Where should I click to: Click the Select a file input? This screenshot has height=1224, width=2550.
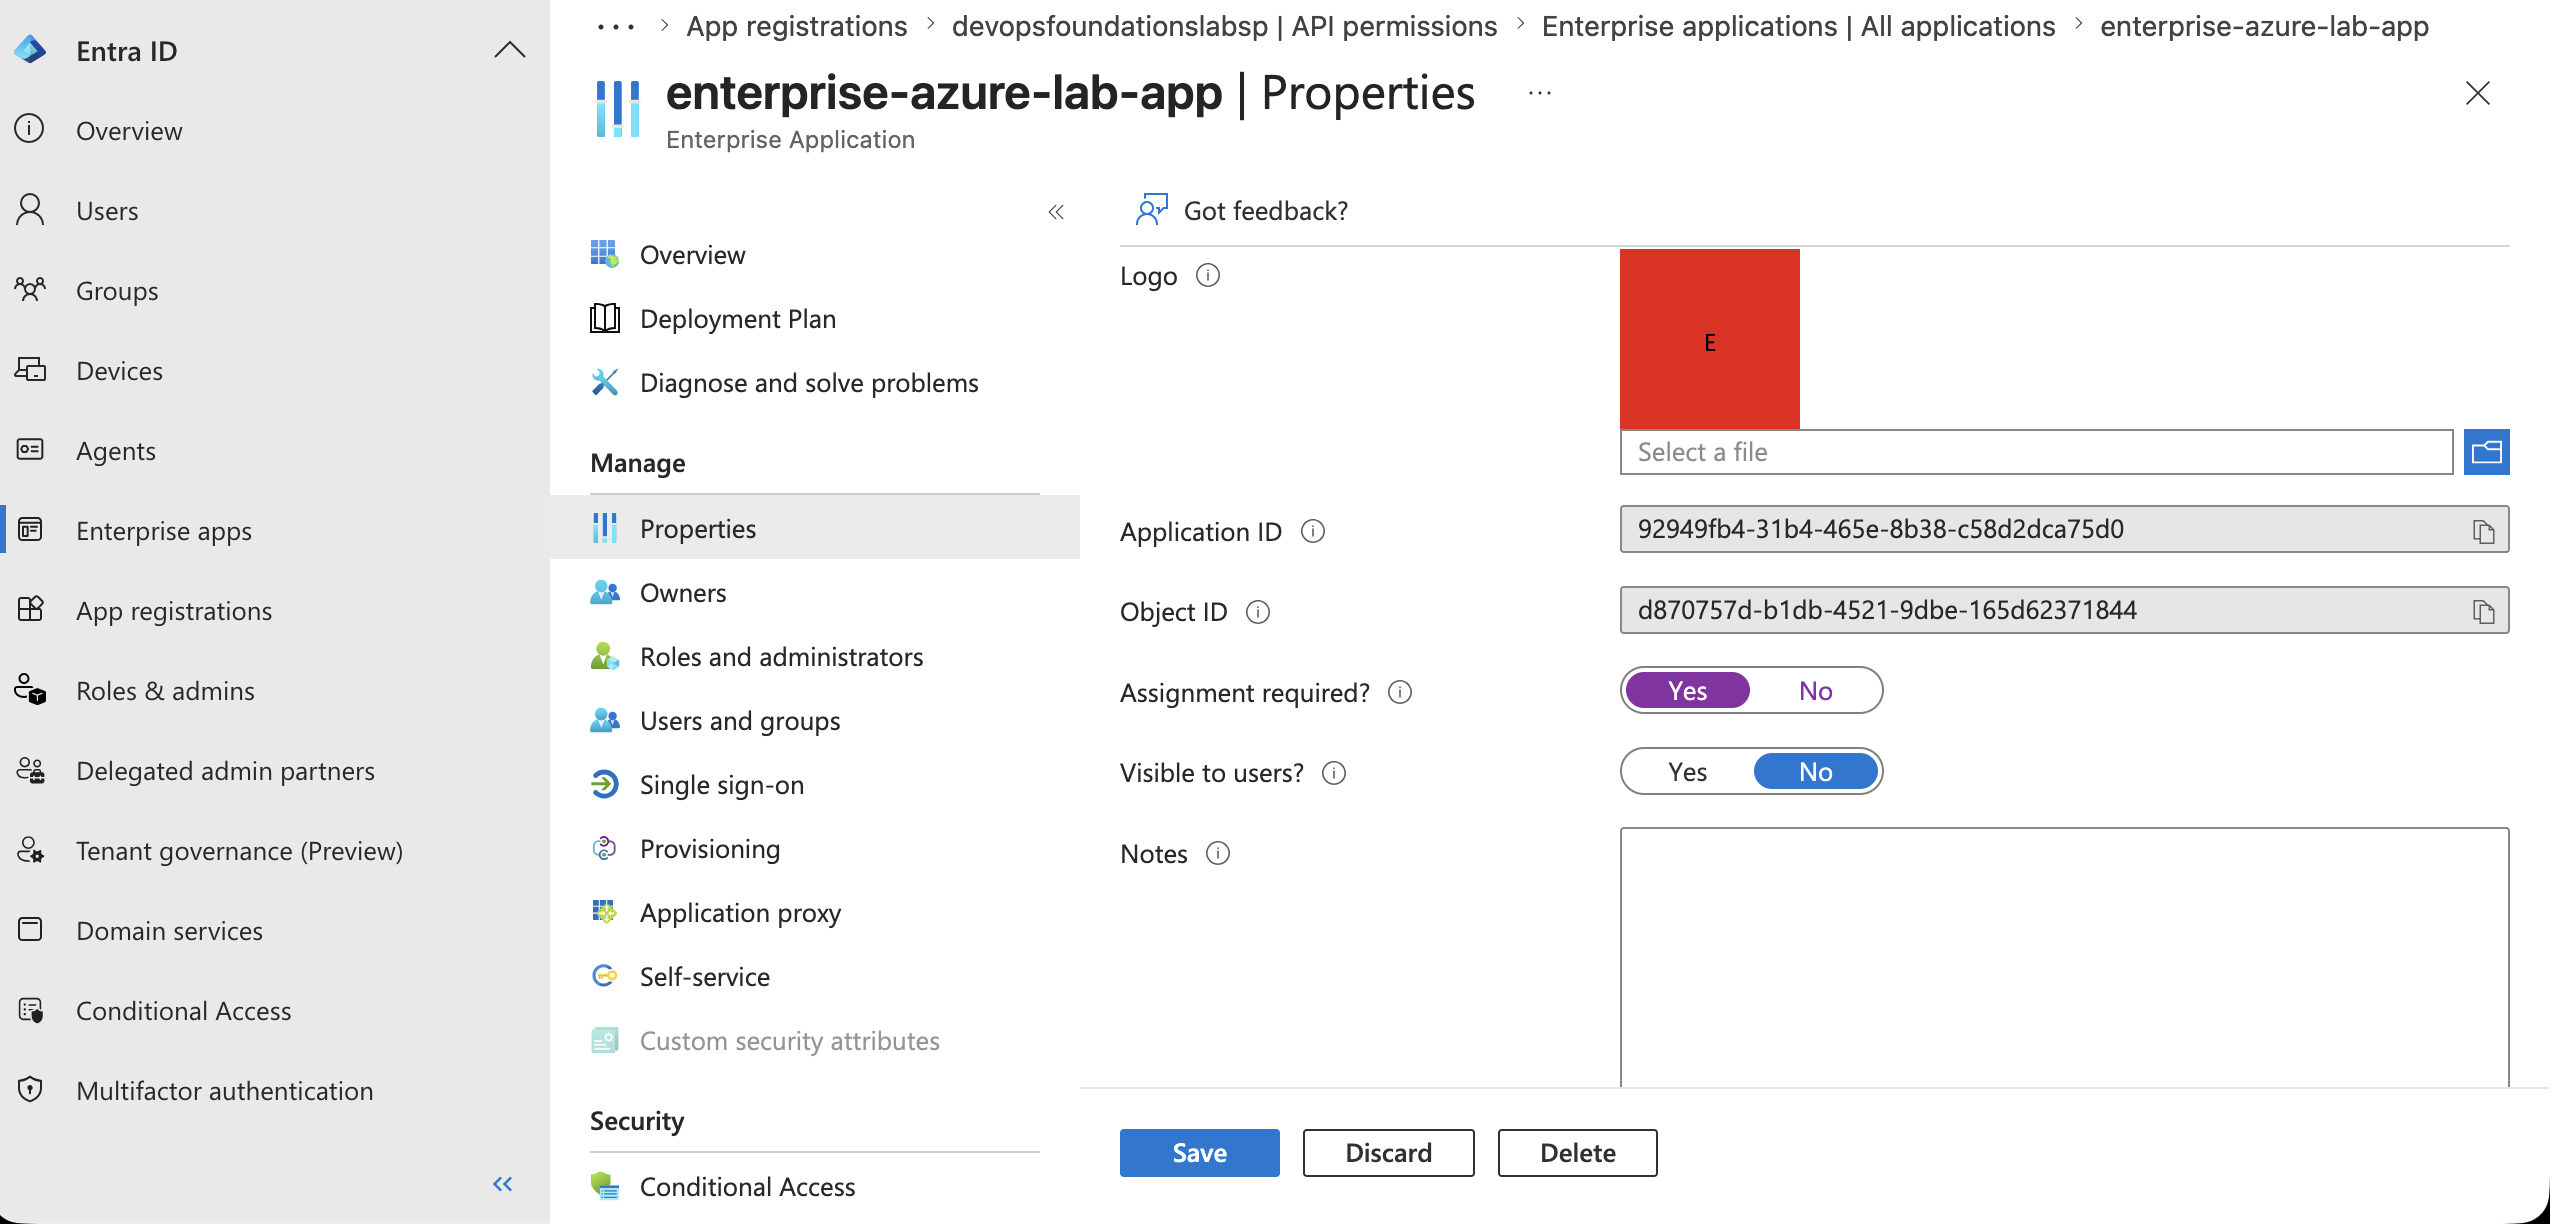click(2036, 452)
